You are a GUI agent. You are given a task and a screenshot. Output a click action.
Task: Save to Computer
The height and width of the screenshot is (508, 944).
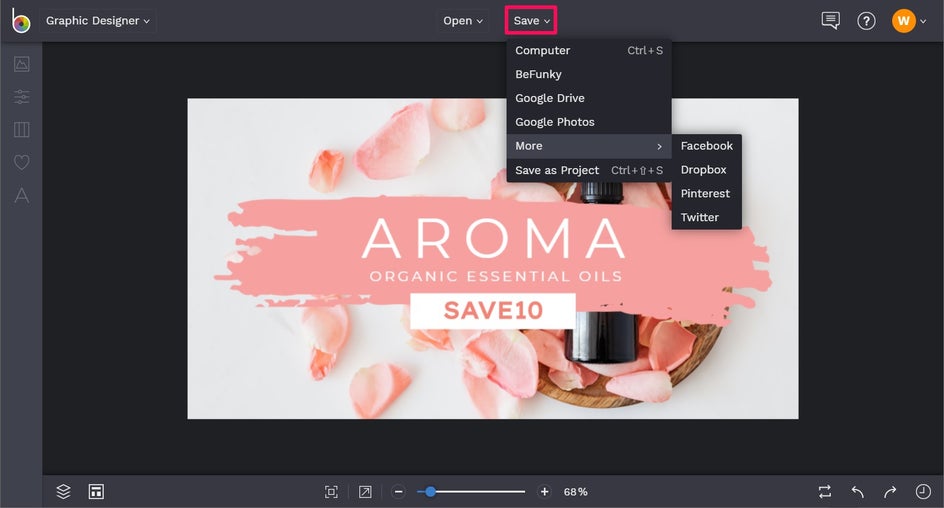pos(589,51)
